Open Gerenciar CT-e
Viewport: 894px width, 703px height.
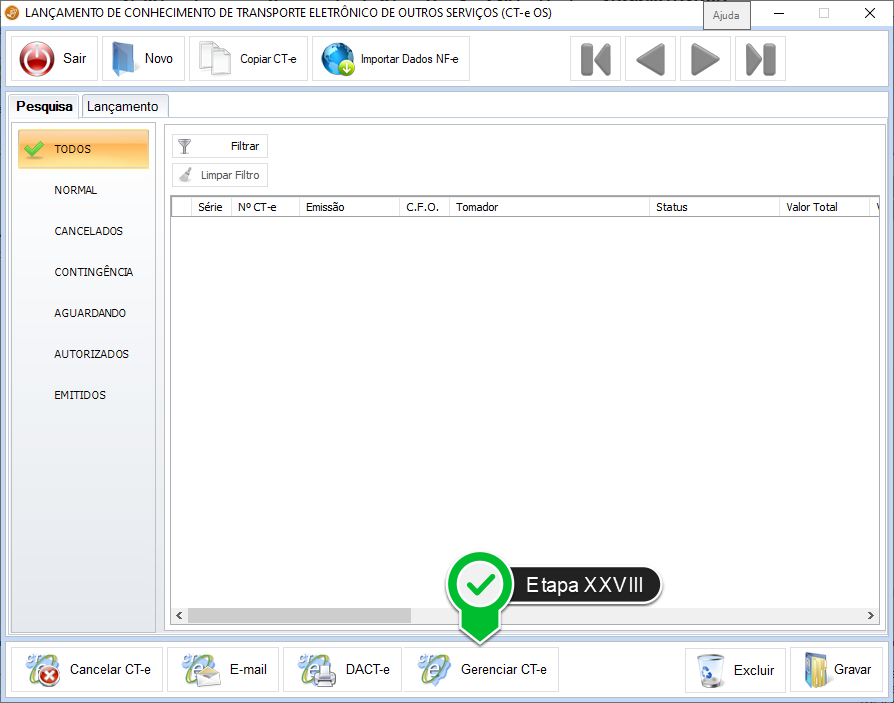481,670
